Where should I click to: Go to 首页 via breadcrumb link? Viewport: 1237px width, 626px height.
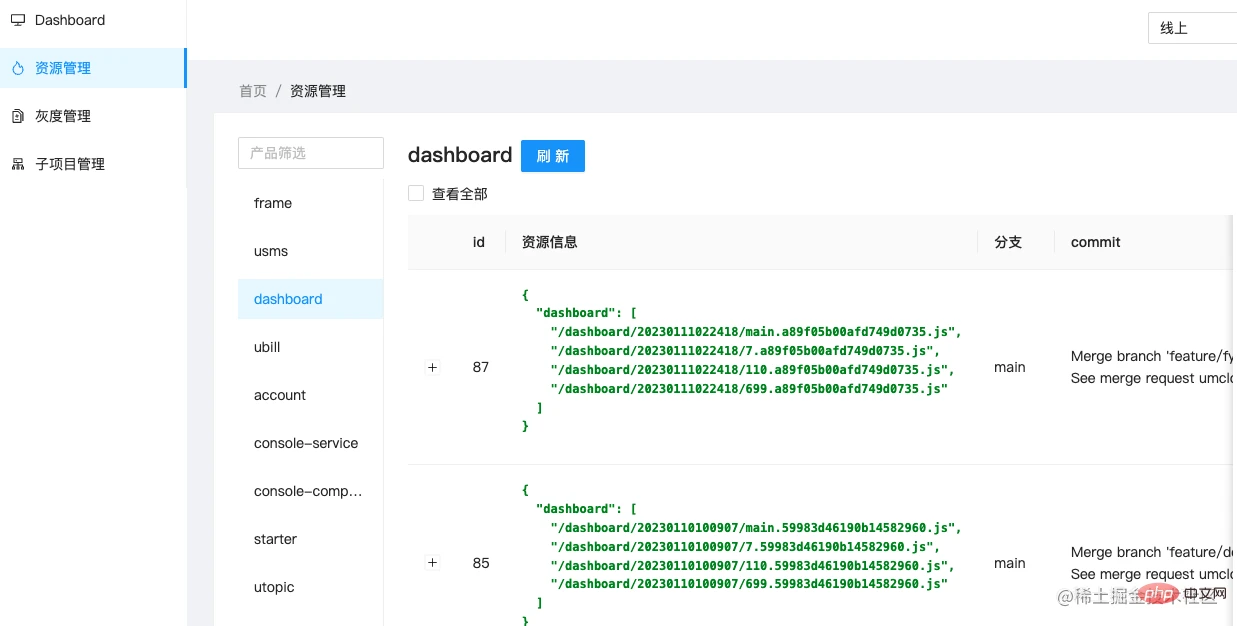point(253,91)
